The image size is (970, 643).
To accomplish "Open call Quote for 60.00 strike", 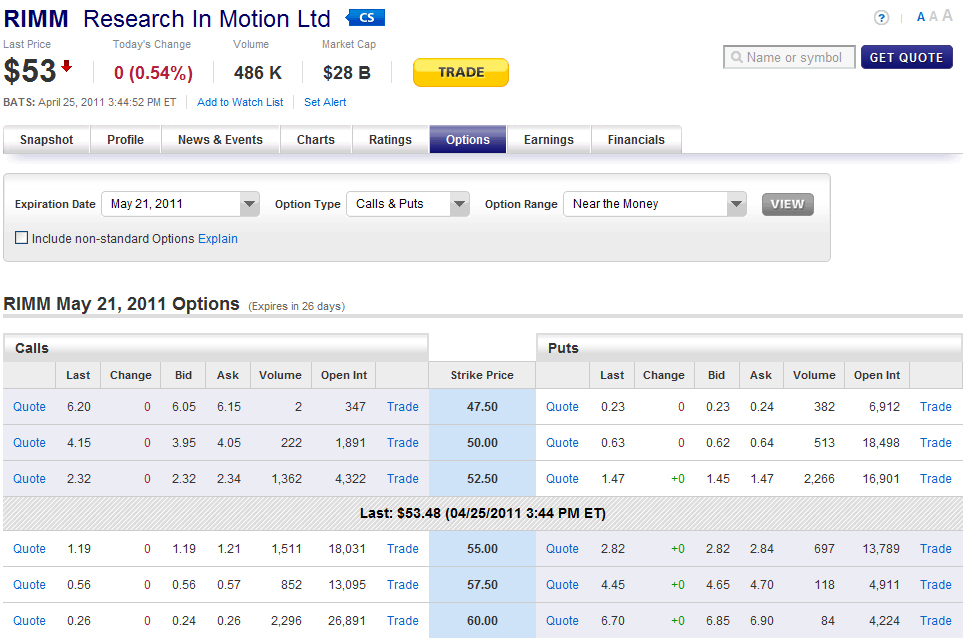I will pos(29,620).
